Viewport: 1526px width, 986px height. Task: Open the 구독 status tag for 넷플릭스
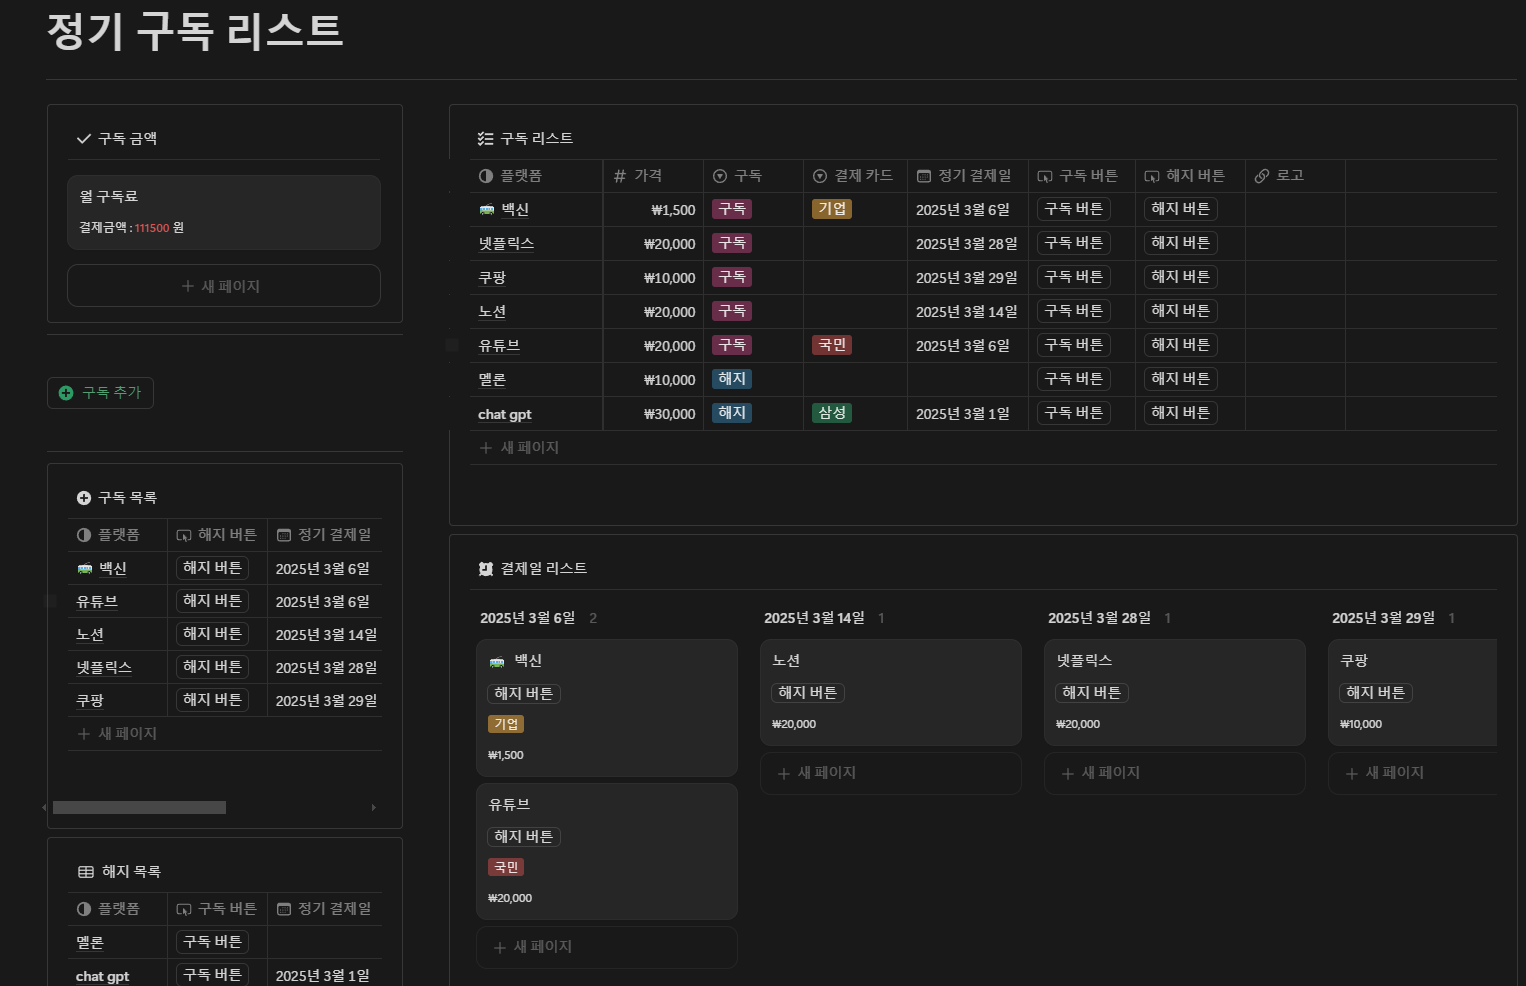pos(732,243)
